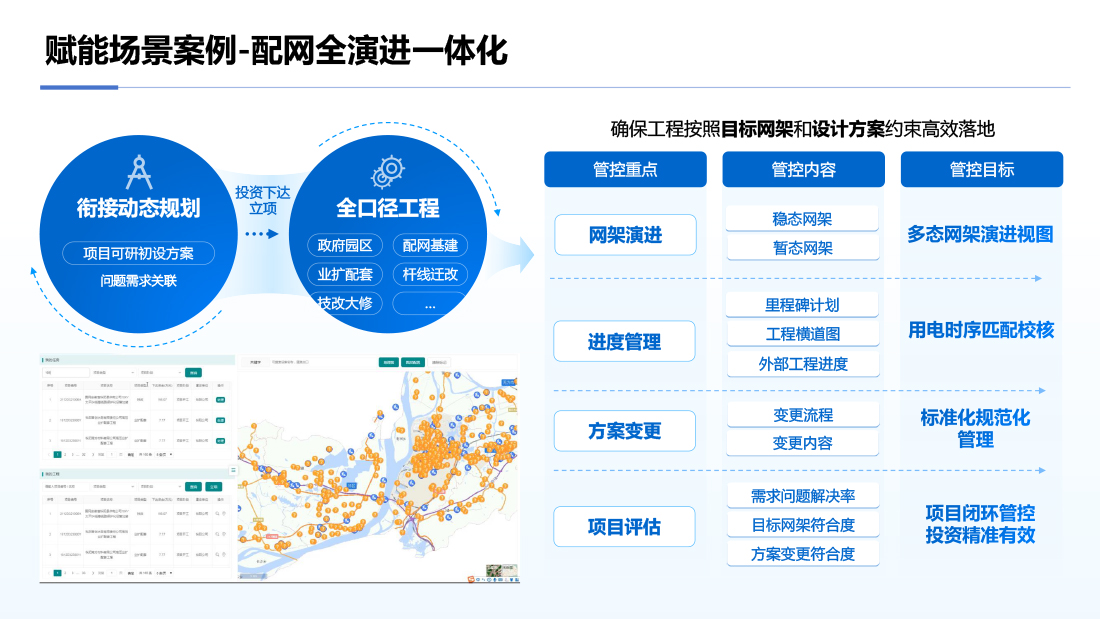Select the 管控内容 column header
Screen dimensions: 1100x619
803,170
